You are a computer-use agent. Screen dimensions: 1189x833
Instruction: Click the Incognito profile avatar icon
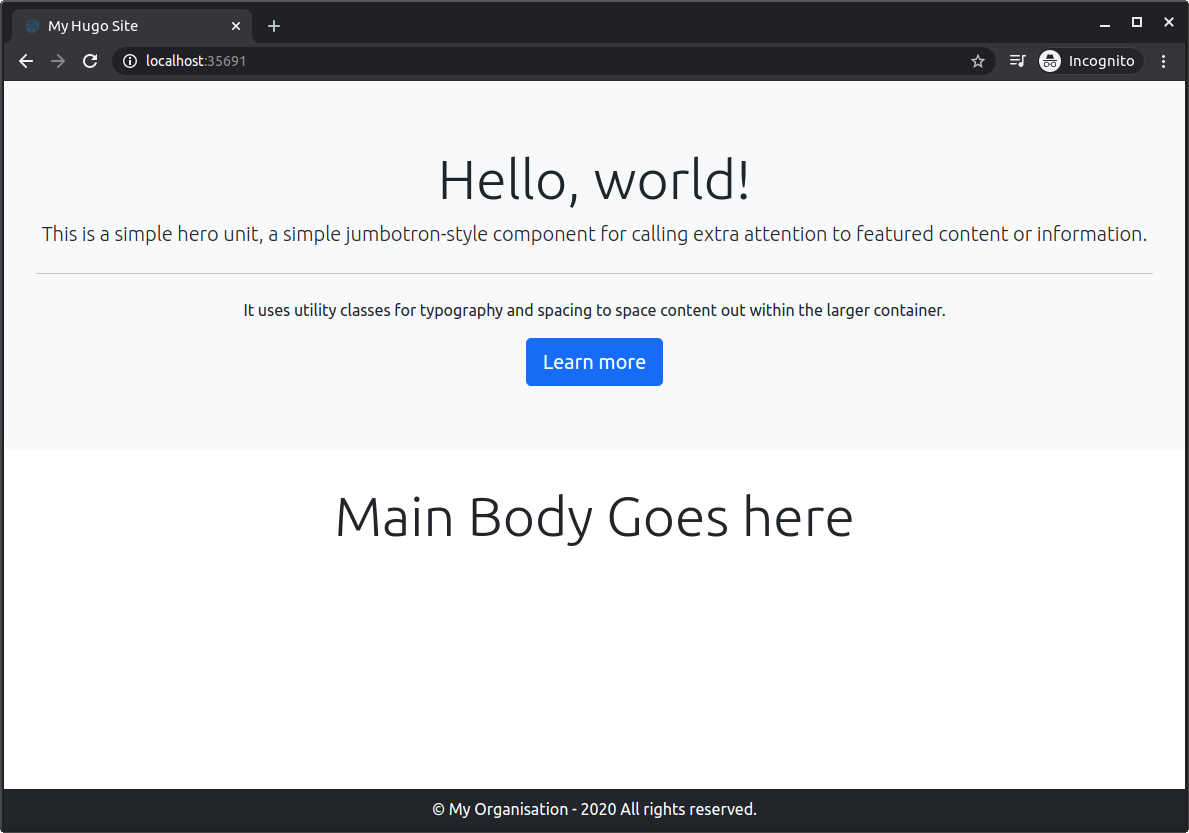(x=1049, y=61)
